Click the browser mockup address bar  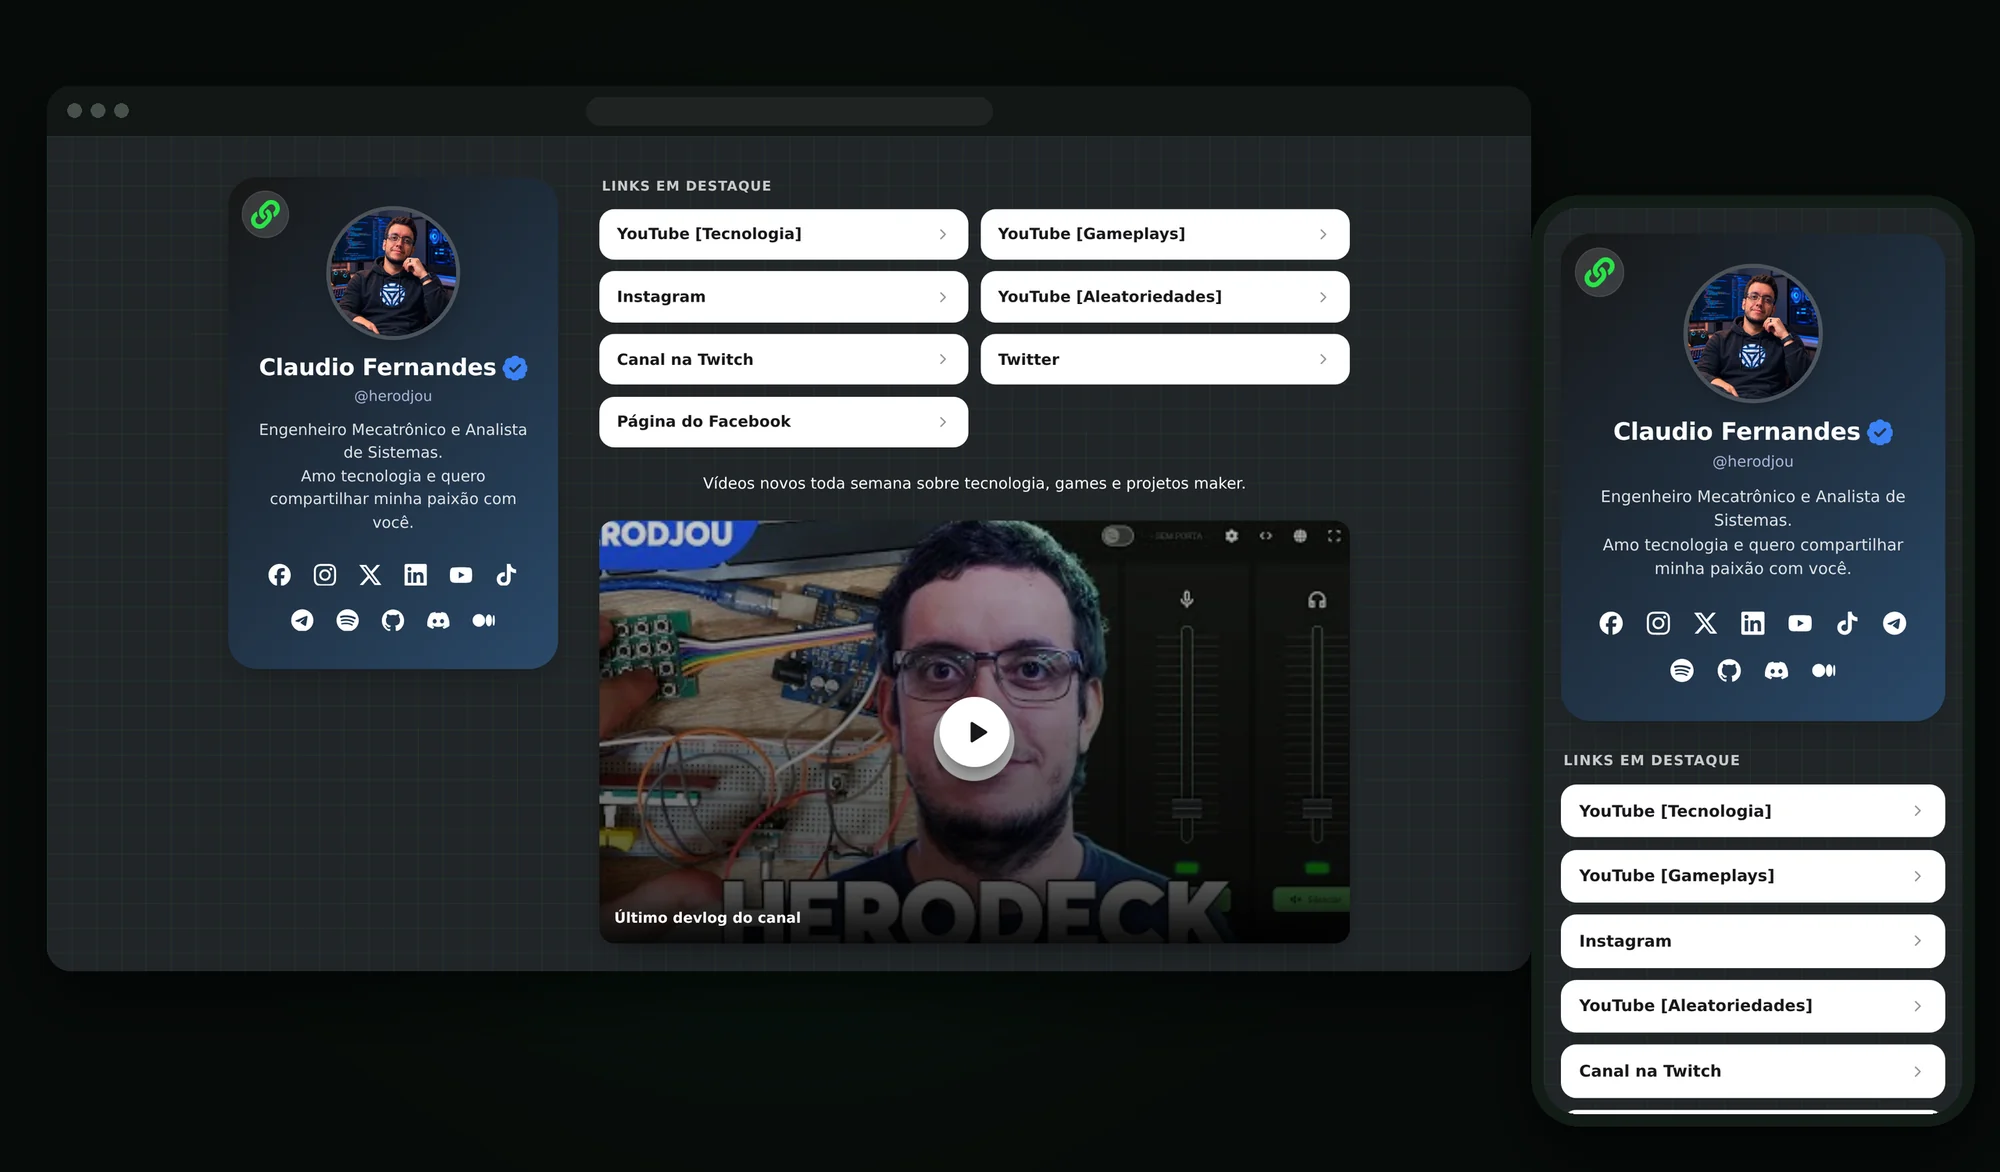coord(789,111)
